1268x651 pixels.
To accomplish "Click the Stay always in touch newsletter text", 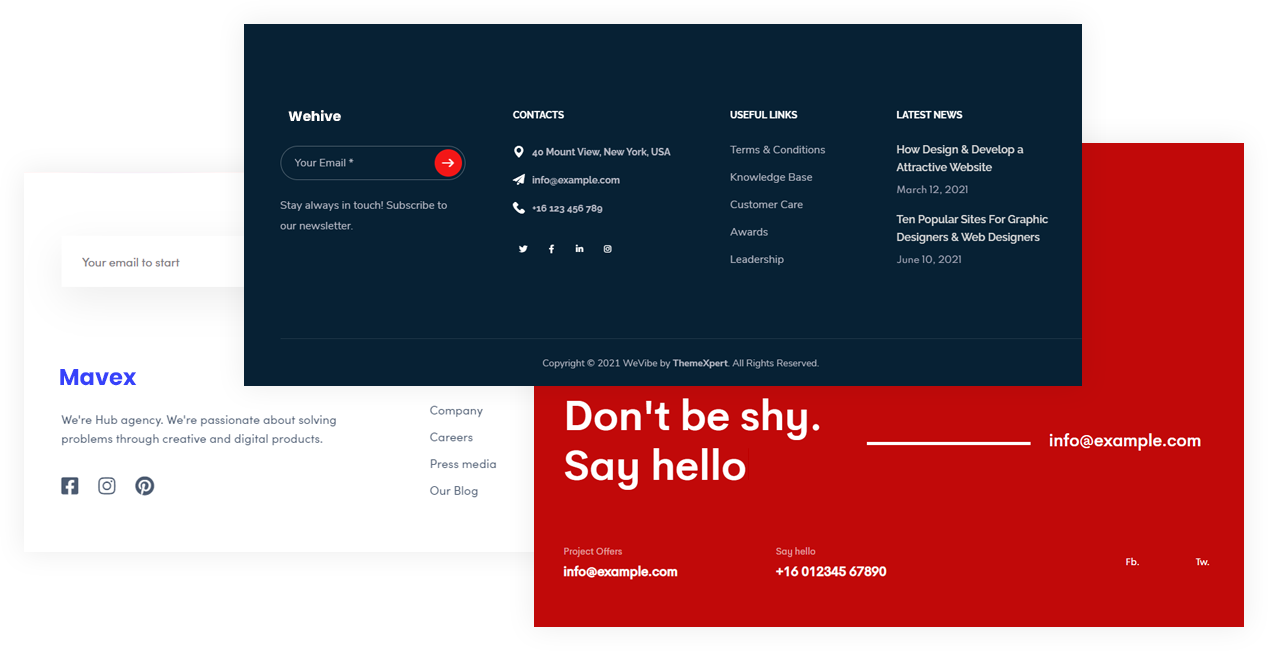I will [x=364, y=215].
